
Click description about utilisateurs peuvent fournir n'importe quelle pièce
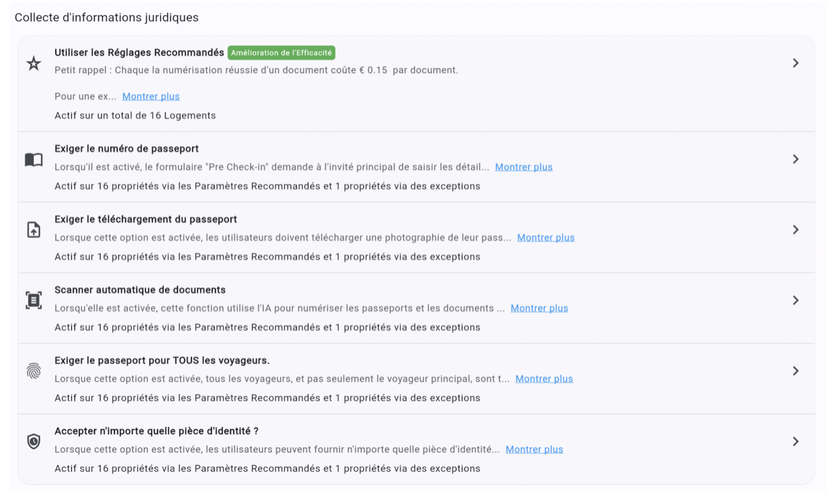(x=277, y=450)
